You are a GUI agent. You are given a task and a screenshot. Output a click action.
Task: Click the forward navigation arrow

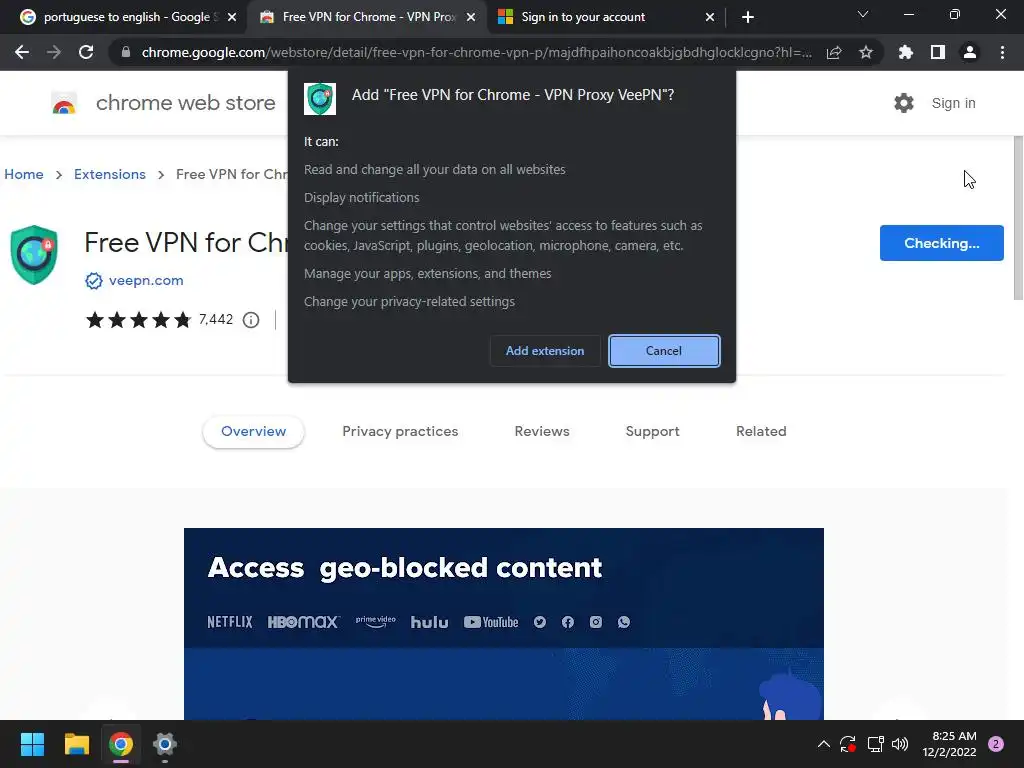point(54,52)
